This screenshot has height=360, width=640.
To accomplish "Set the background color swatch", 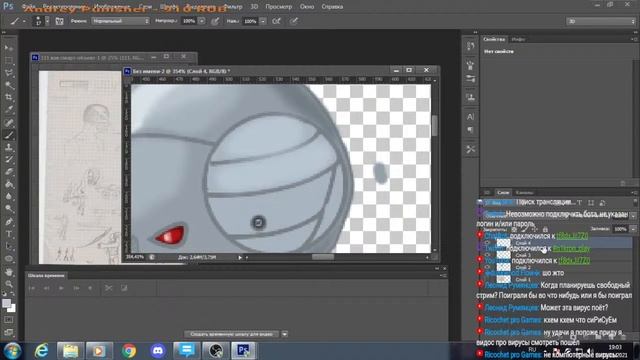I will point(12,308).
